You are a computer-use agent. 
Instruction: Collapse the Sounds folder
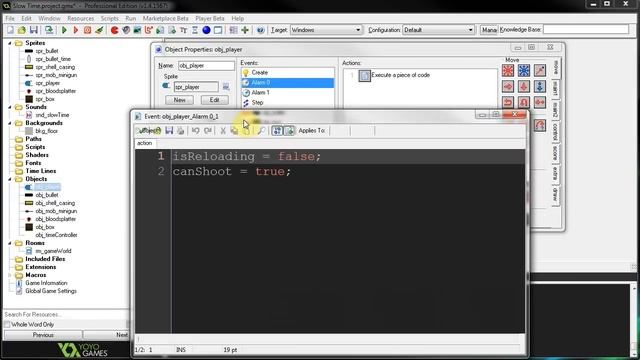point(10,107)
